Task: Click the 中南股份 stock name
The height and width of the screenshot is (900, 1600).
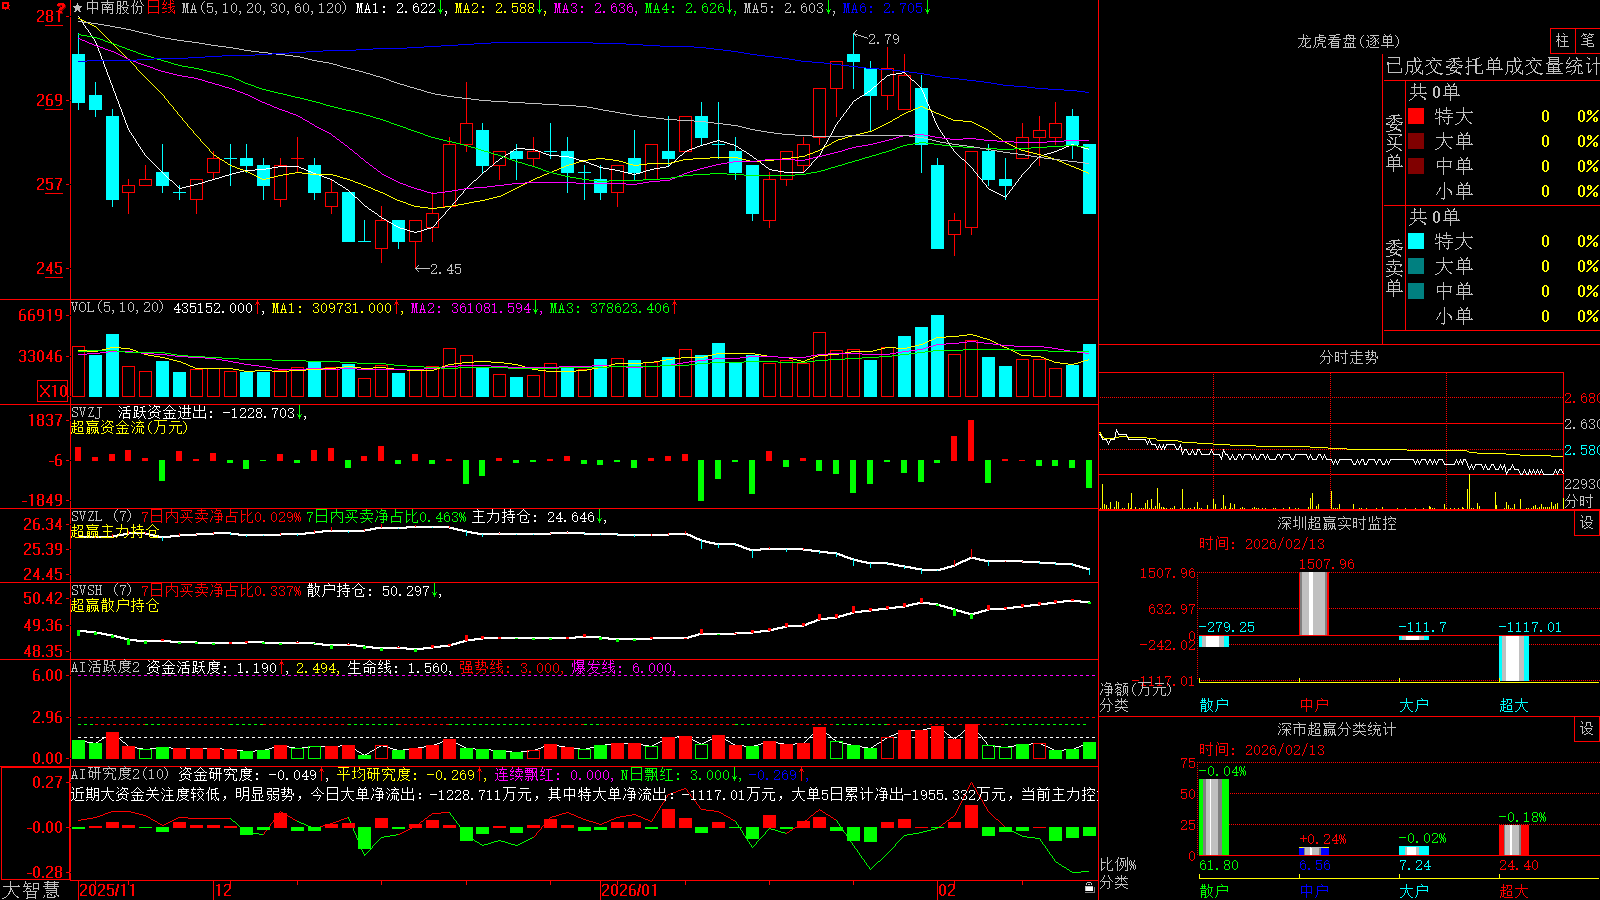Action: point(115,8)
